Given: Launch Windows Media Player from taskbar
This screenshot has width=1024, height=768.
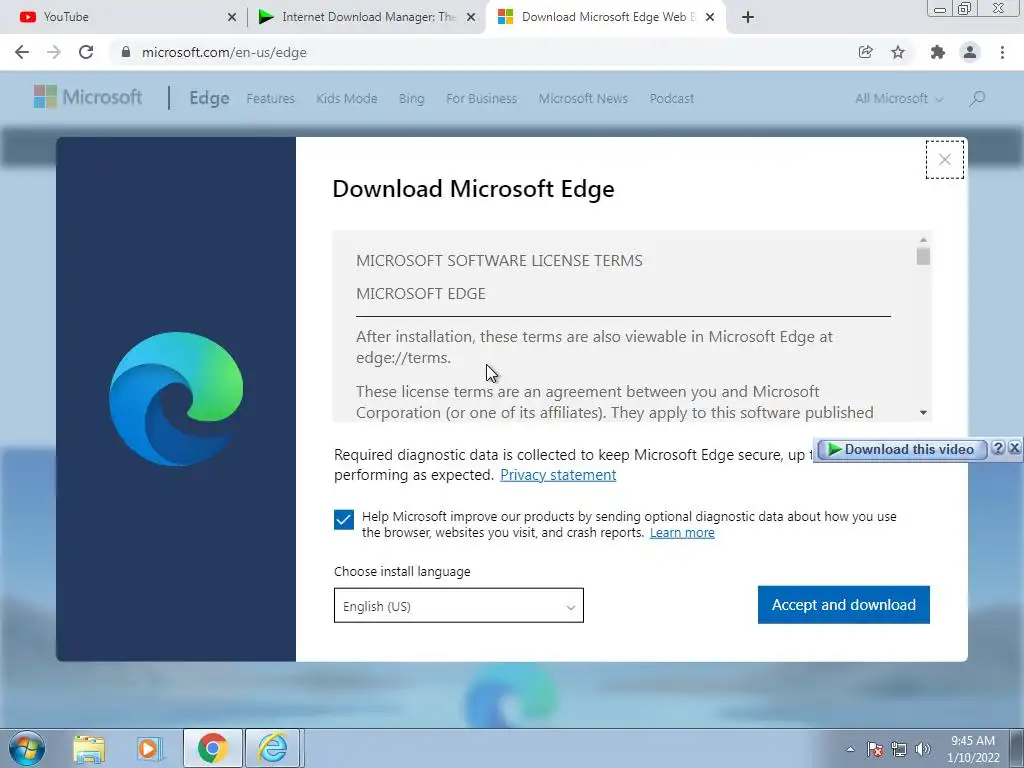Looking at the screenshot, I should coord(149,748).
